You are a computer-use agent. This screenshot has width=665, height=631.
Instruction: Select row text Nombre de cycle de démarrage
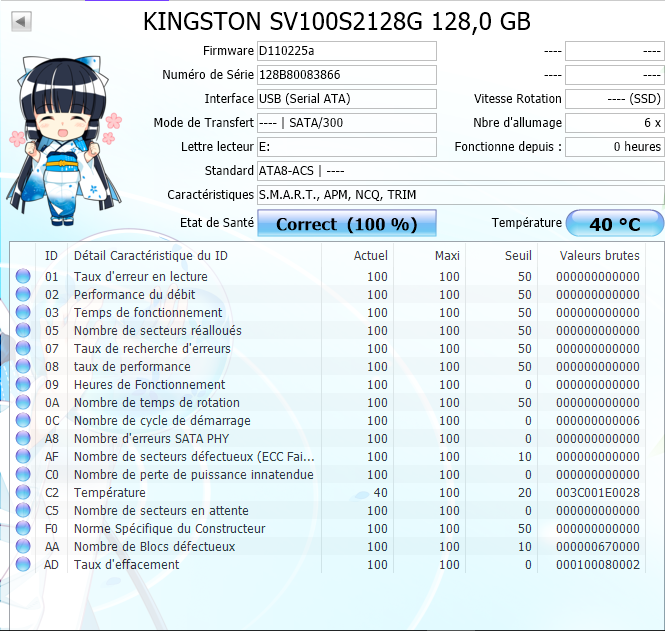(x=162, y=421)
